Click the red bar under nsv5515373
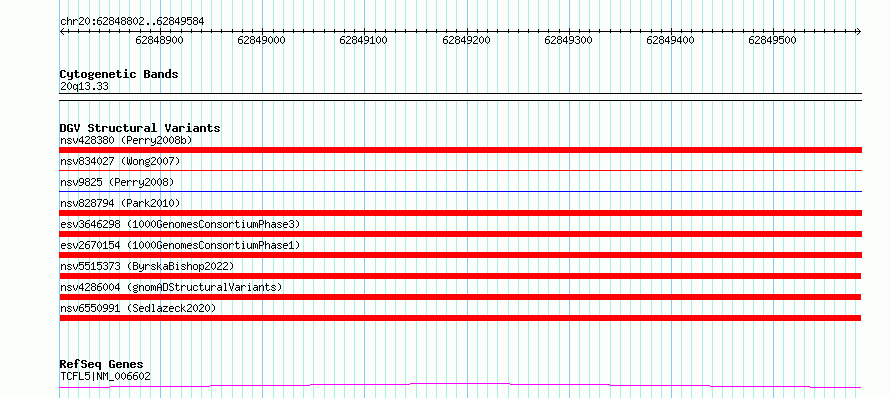This screenshot has height=398, width=890. (x=460, y=276)
